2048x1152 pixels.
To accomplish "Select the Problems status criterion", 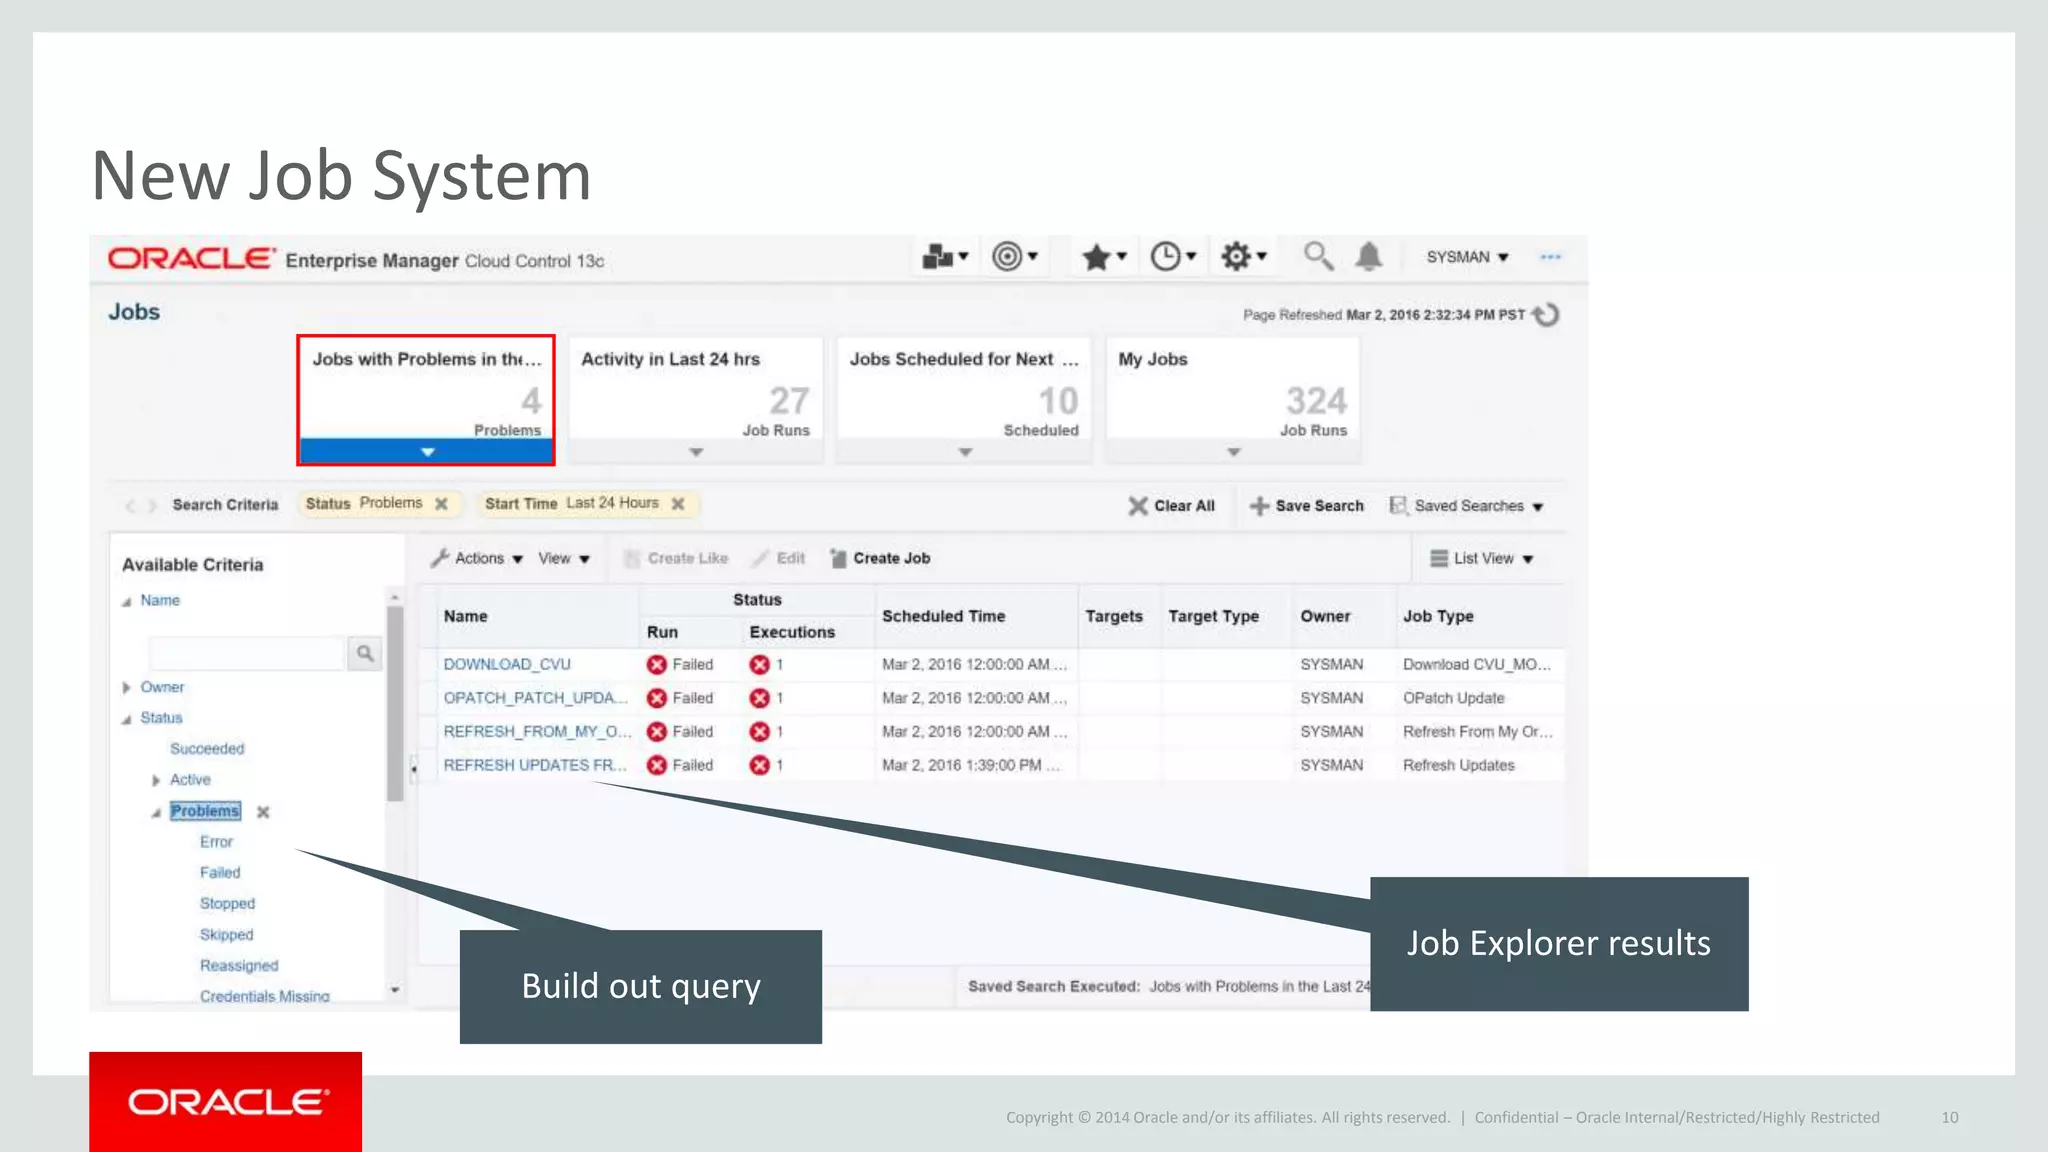I will (205, 811).
